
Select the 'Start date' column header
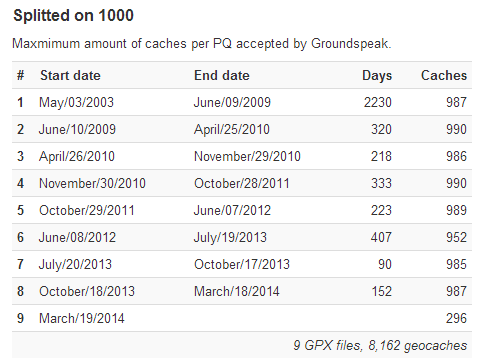pos(70,75)
